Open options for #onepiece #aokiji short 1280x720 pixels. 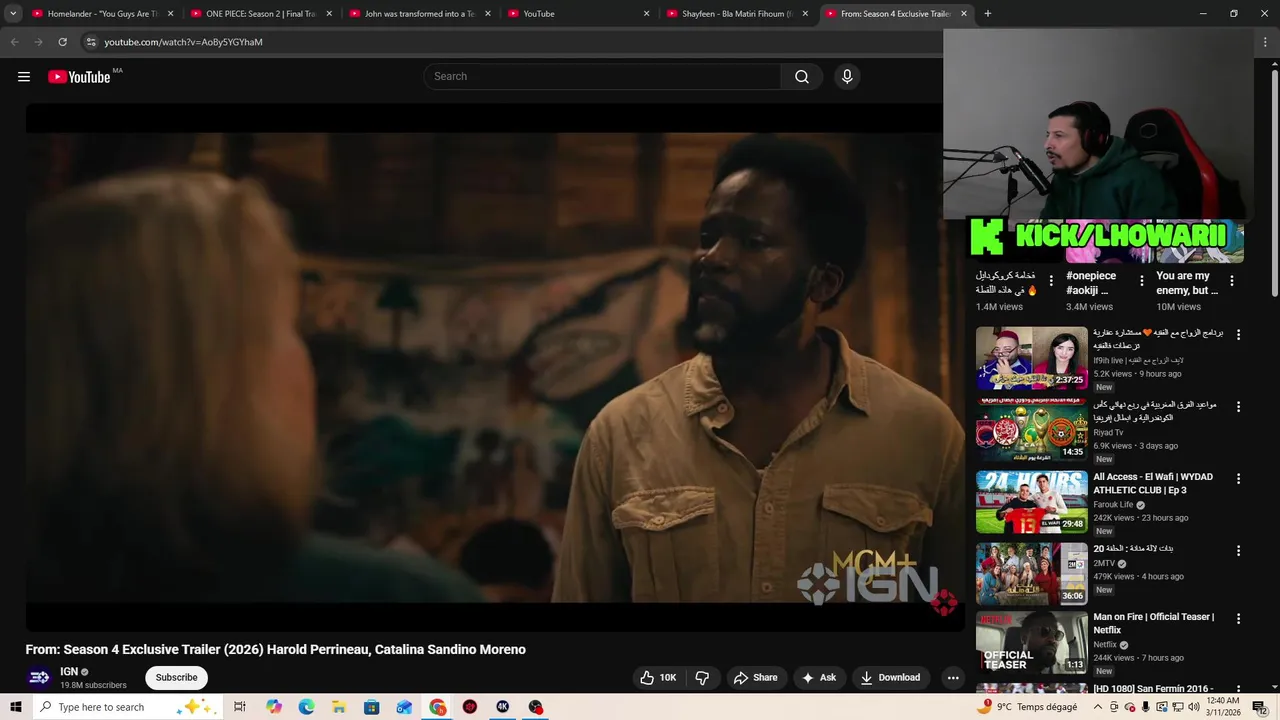pos(1142,281)
